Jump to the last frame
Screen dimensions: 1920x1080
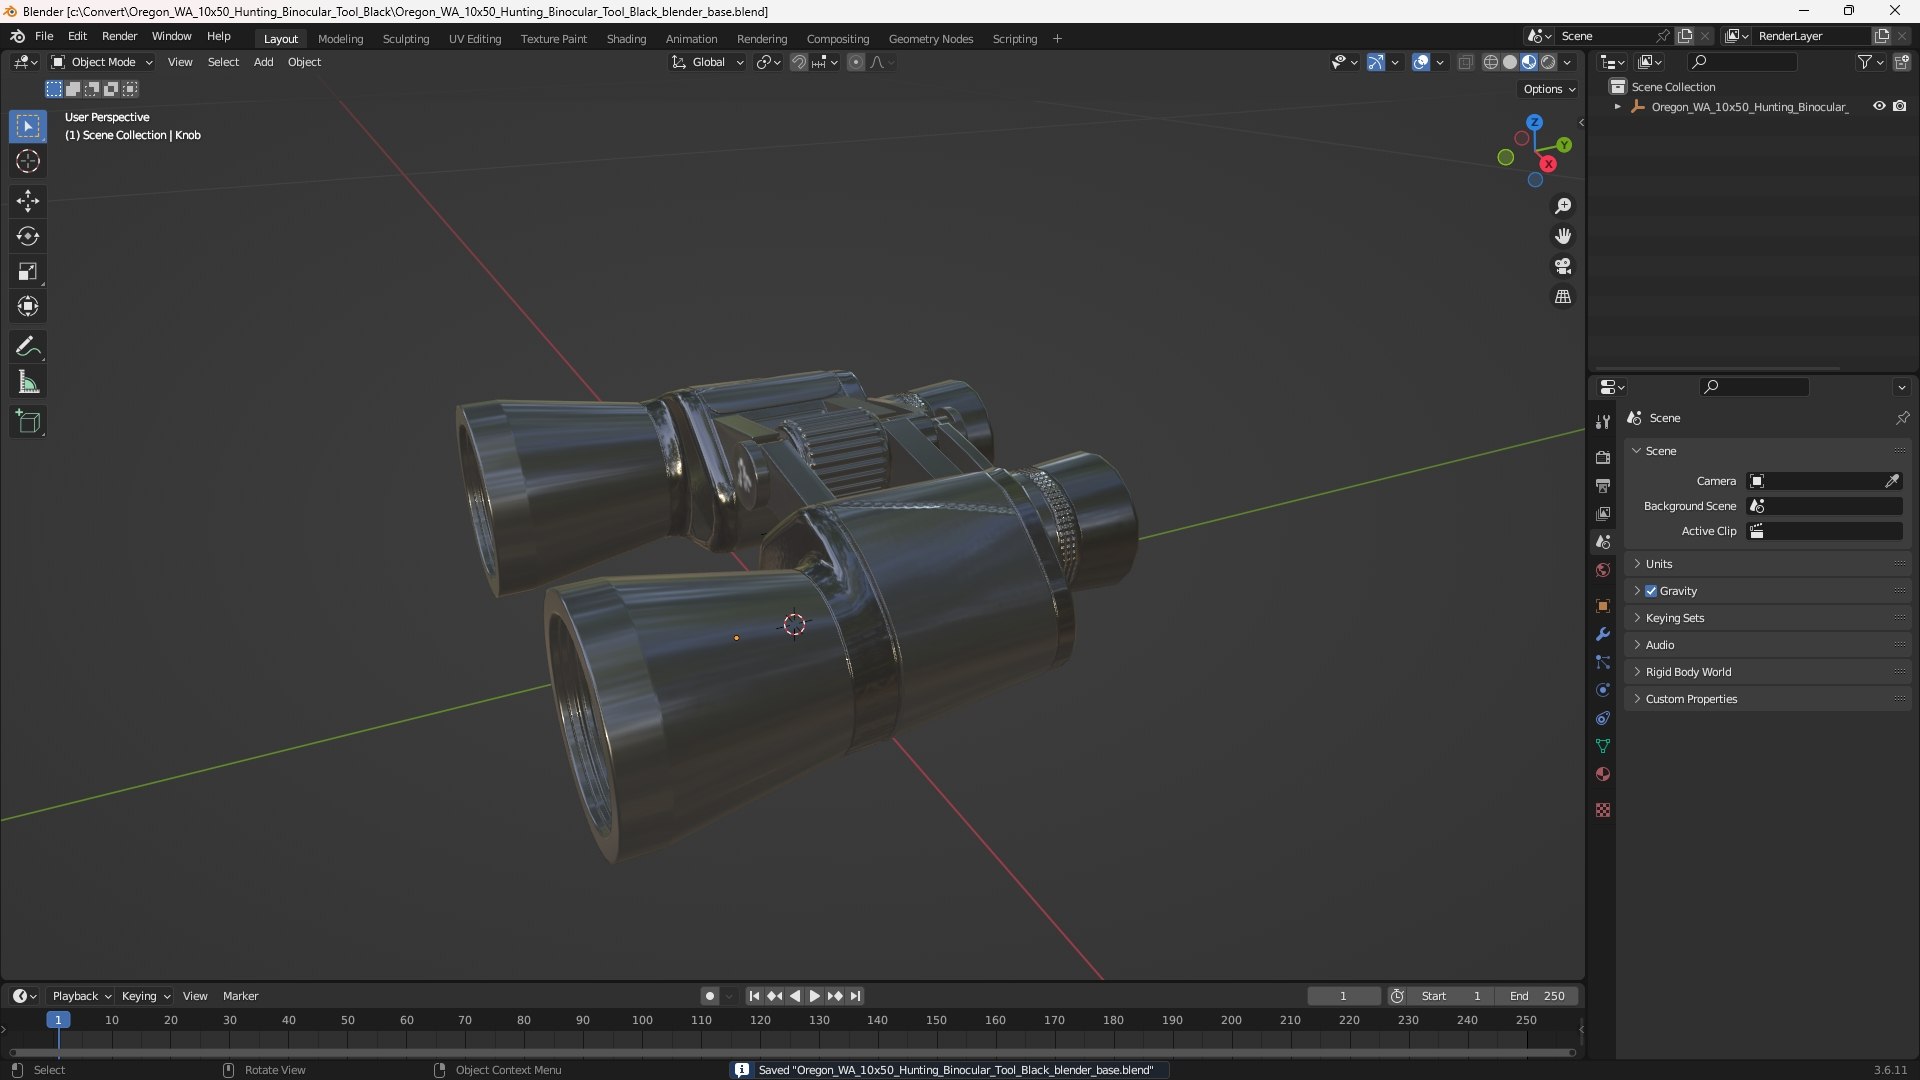(855, 996)
